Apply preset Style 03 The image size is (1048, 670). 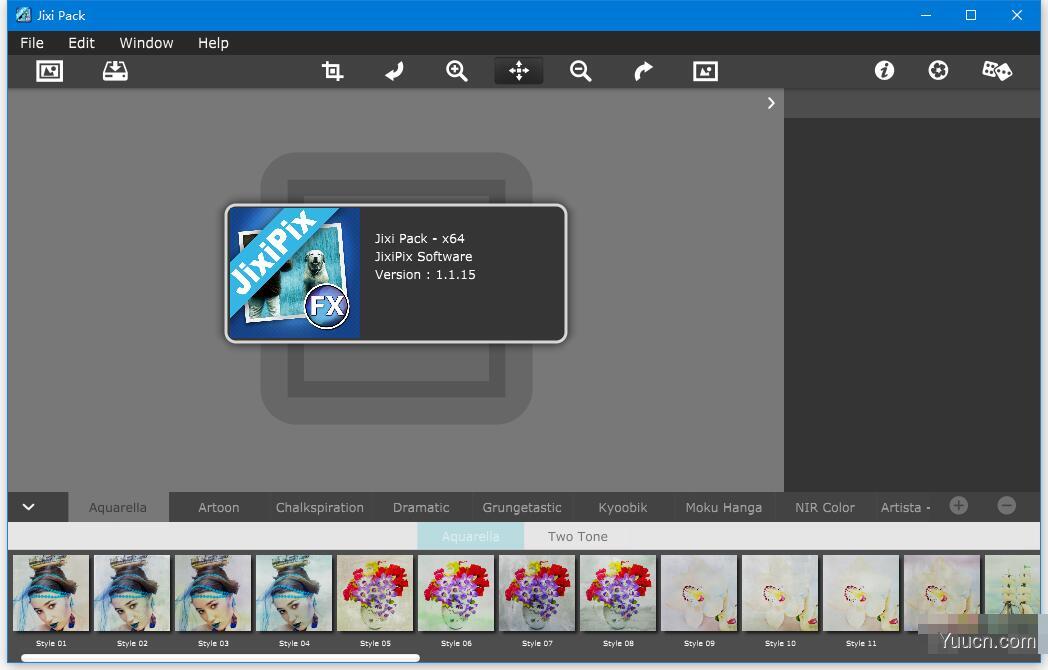tap(213, 593)
